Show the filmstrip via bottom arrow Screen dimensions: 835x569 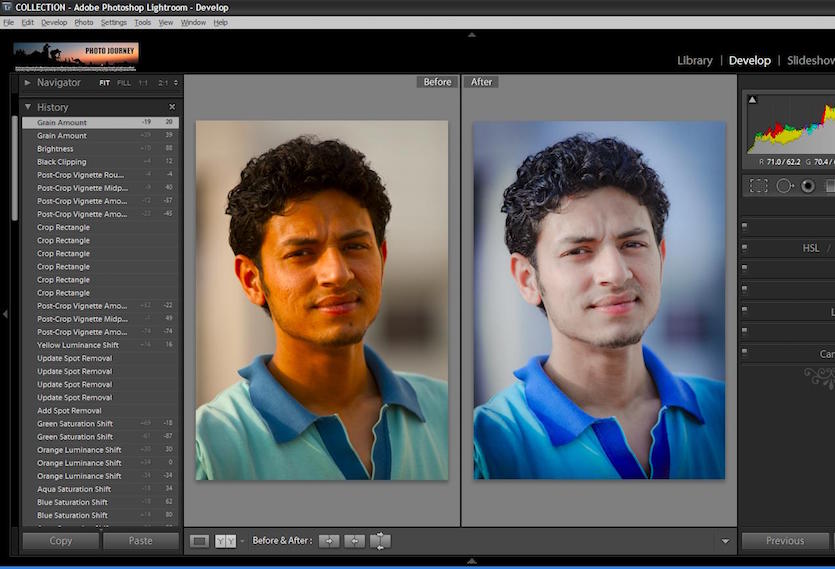click(471, 560)
